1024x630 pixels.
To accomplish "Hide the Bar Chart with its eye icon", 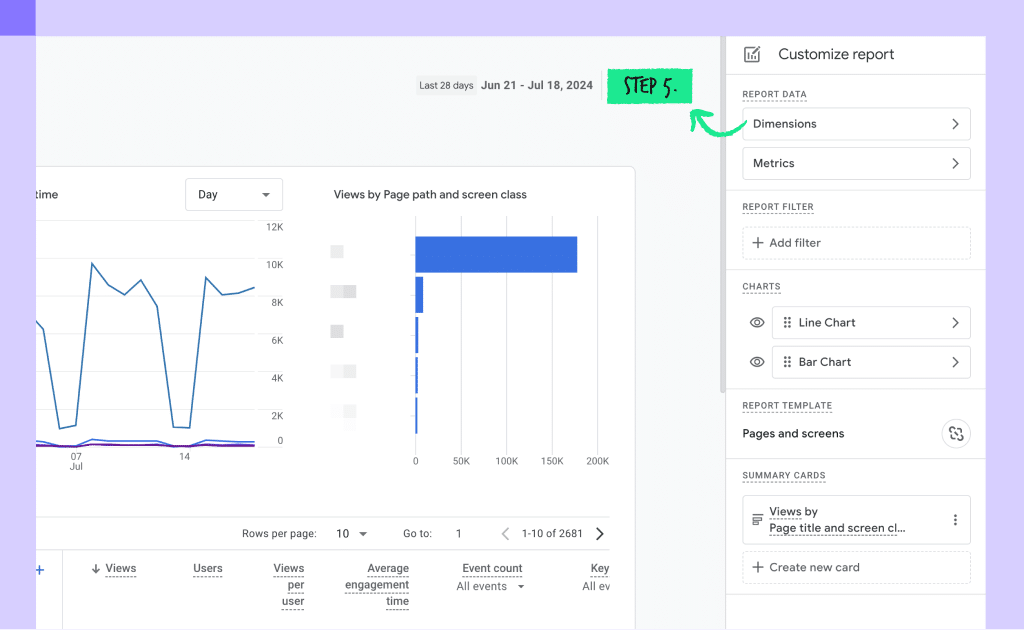I will click(x=757, y=362).
